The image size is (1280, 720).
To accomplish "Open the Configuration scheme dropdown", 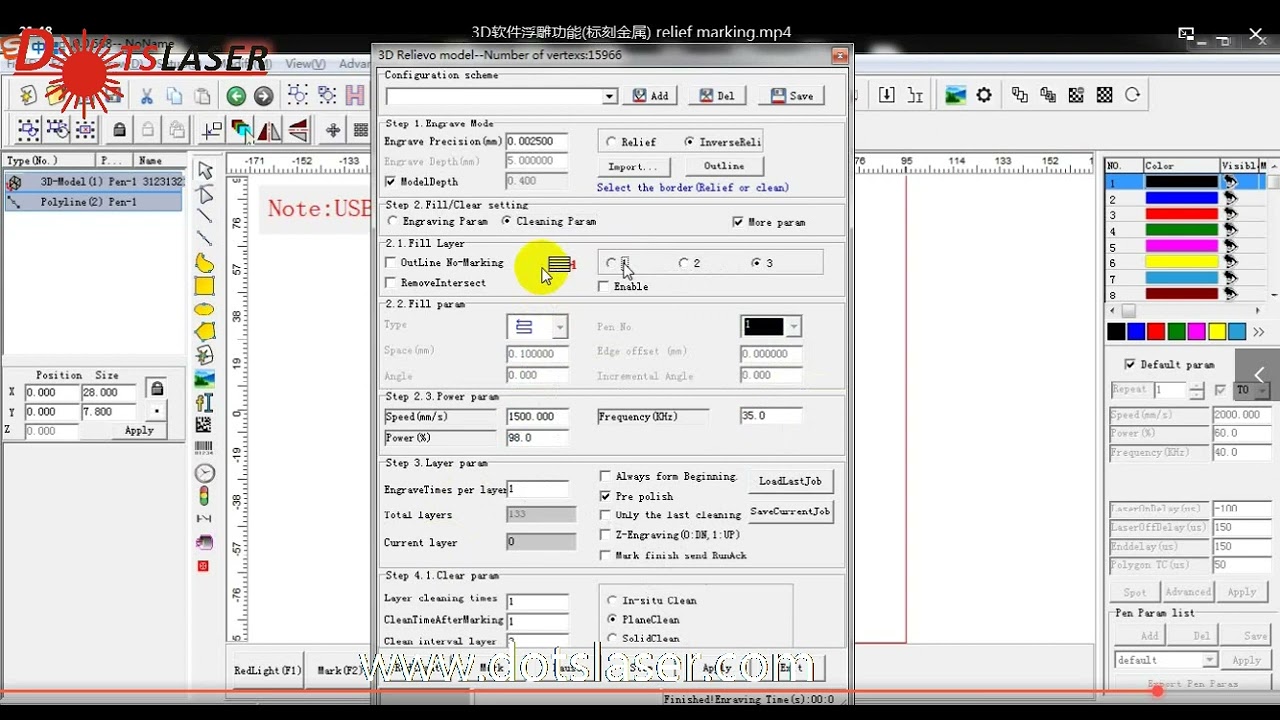I will [x=609, y=96].
